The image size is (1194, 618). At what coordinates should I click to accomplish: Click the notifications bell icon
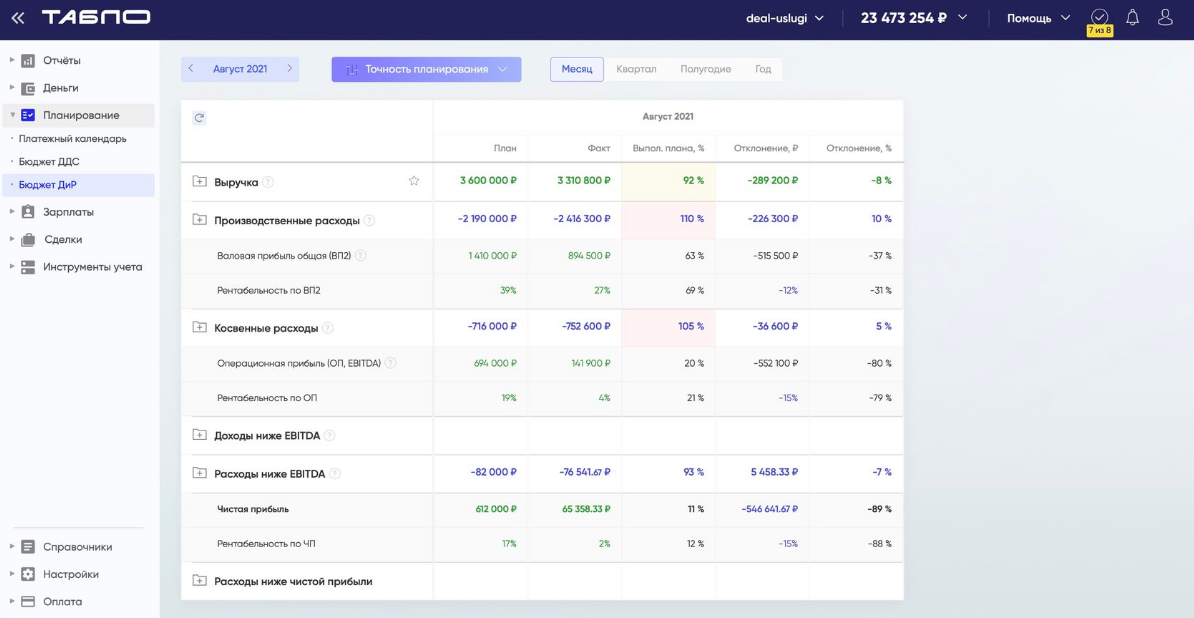1133,17
